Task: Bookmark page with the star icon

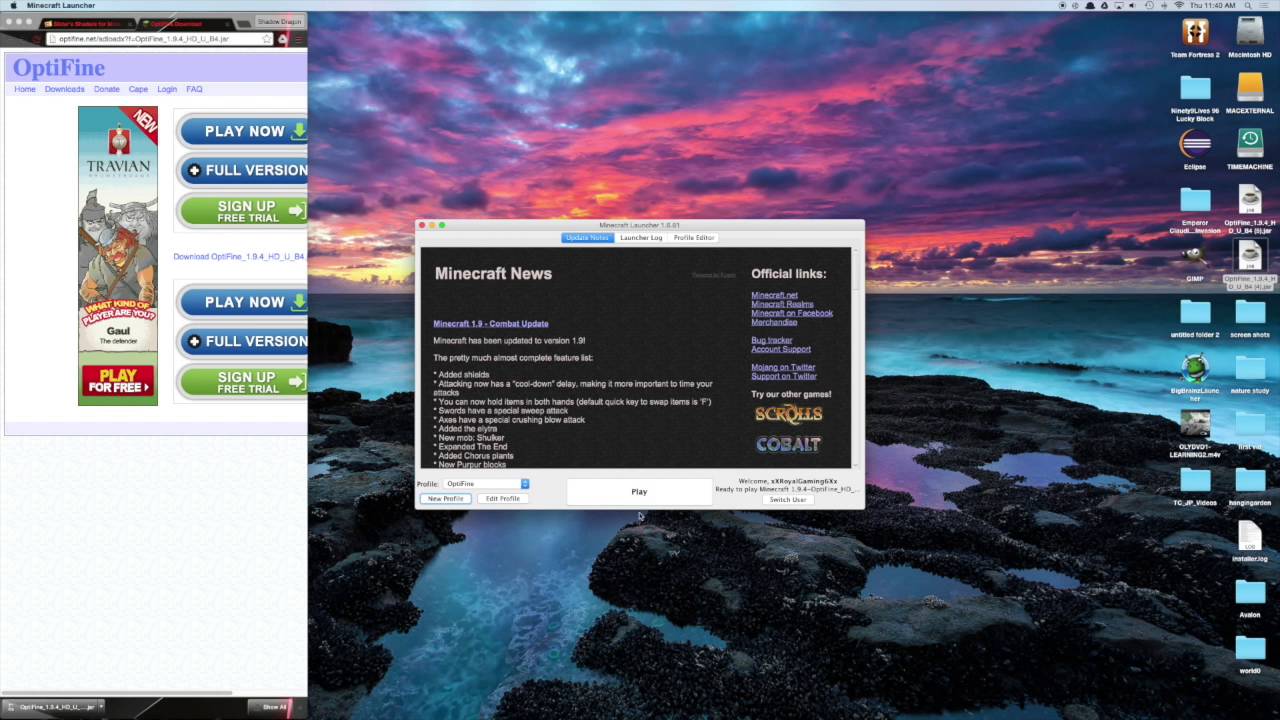Action: point(267,39)
